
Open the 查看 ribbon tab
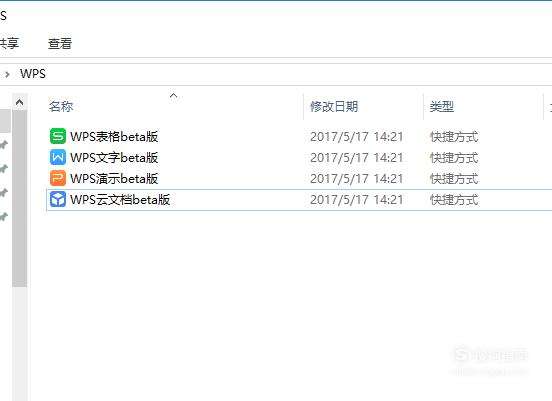point(60,44)
